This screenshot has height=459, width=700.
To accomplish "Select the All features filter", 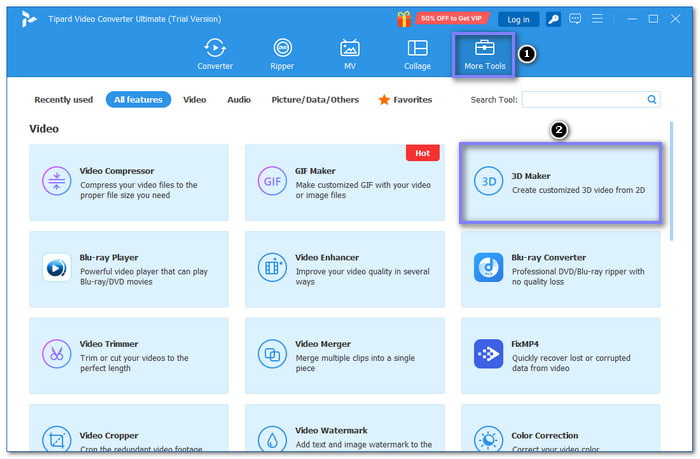I will 138,100.
